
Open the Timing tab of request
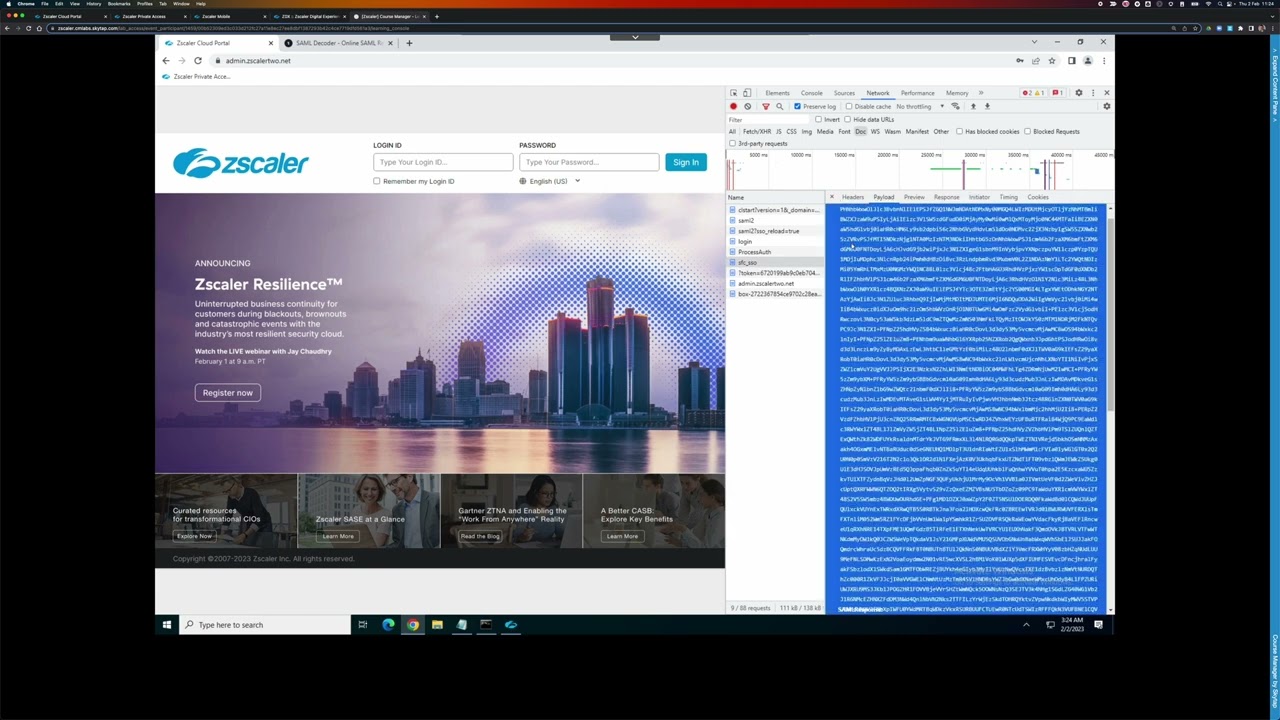1008,197
